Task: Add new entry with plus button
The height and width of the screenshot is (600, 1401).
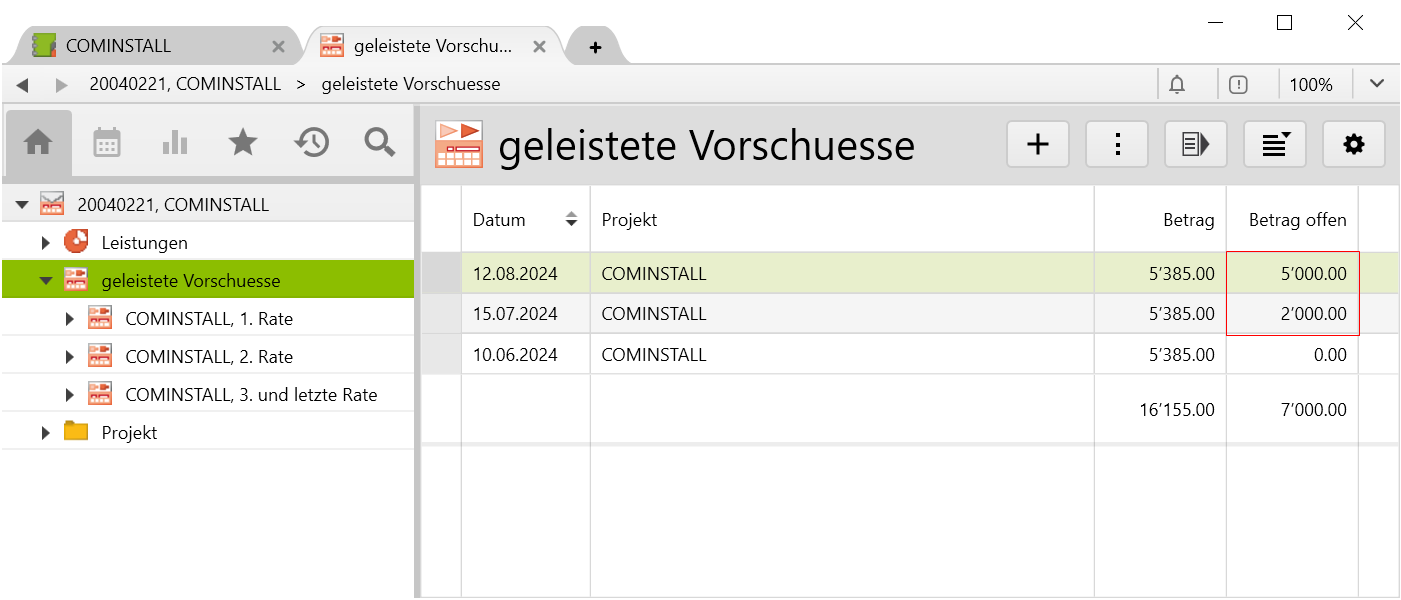Action: (x=1038, y=145)
